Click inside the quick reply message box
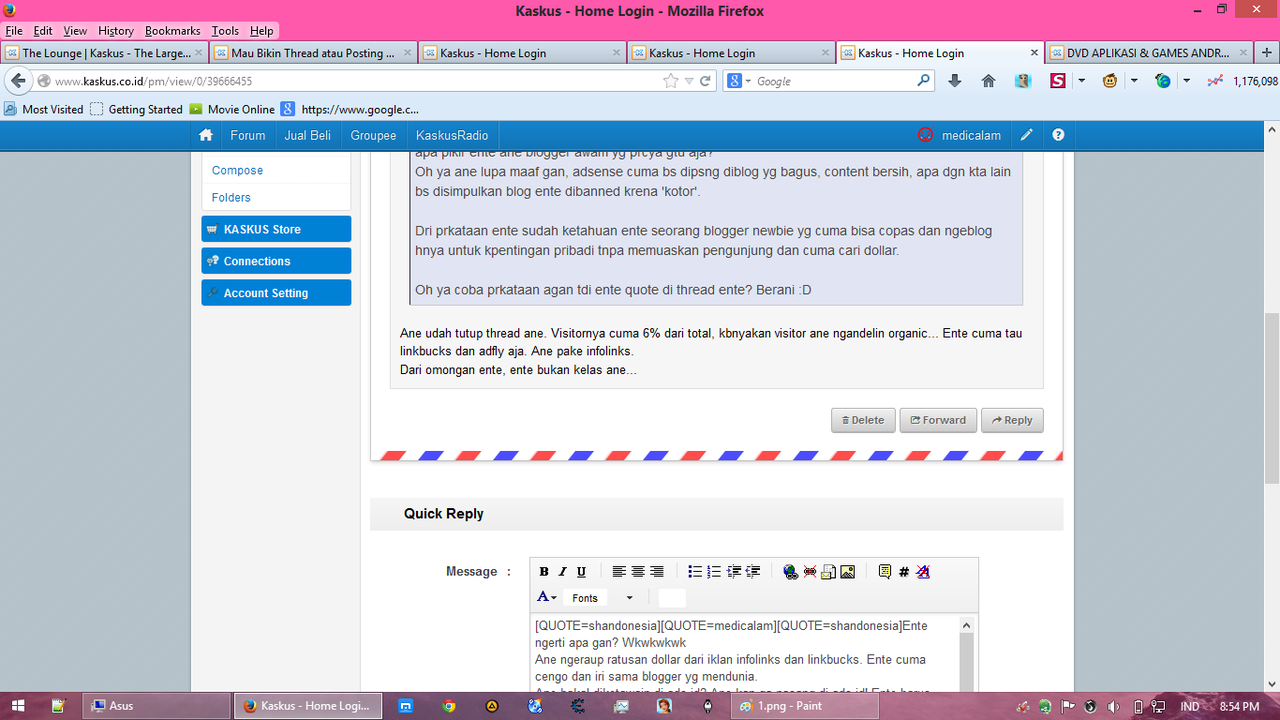The height and width of the screenshot is (720, 1280). 746,652
